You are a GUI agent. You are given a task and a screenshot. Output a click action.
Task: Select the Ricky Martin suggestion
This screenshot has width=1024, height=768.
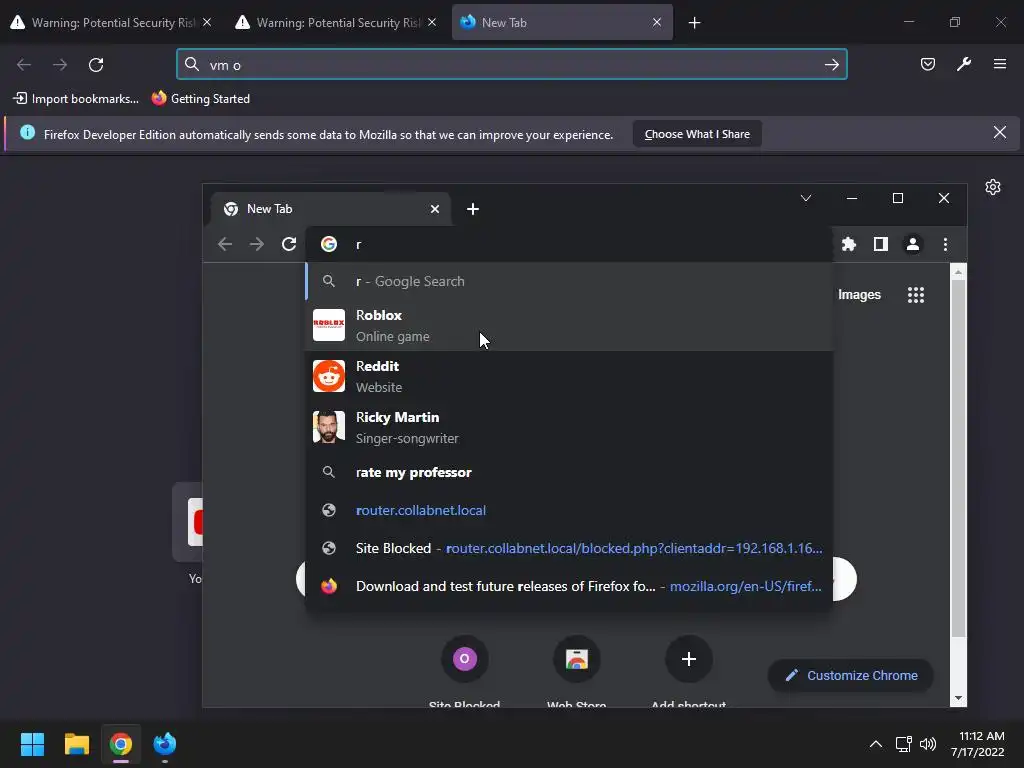coord(569,427)
